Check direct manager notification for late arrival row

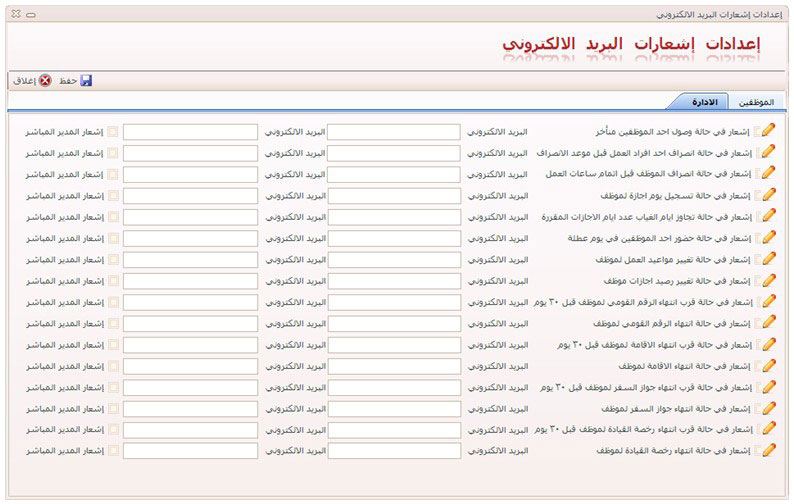coord(112,132)
